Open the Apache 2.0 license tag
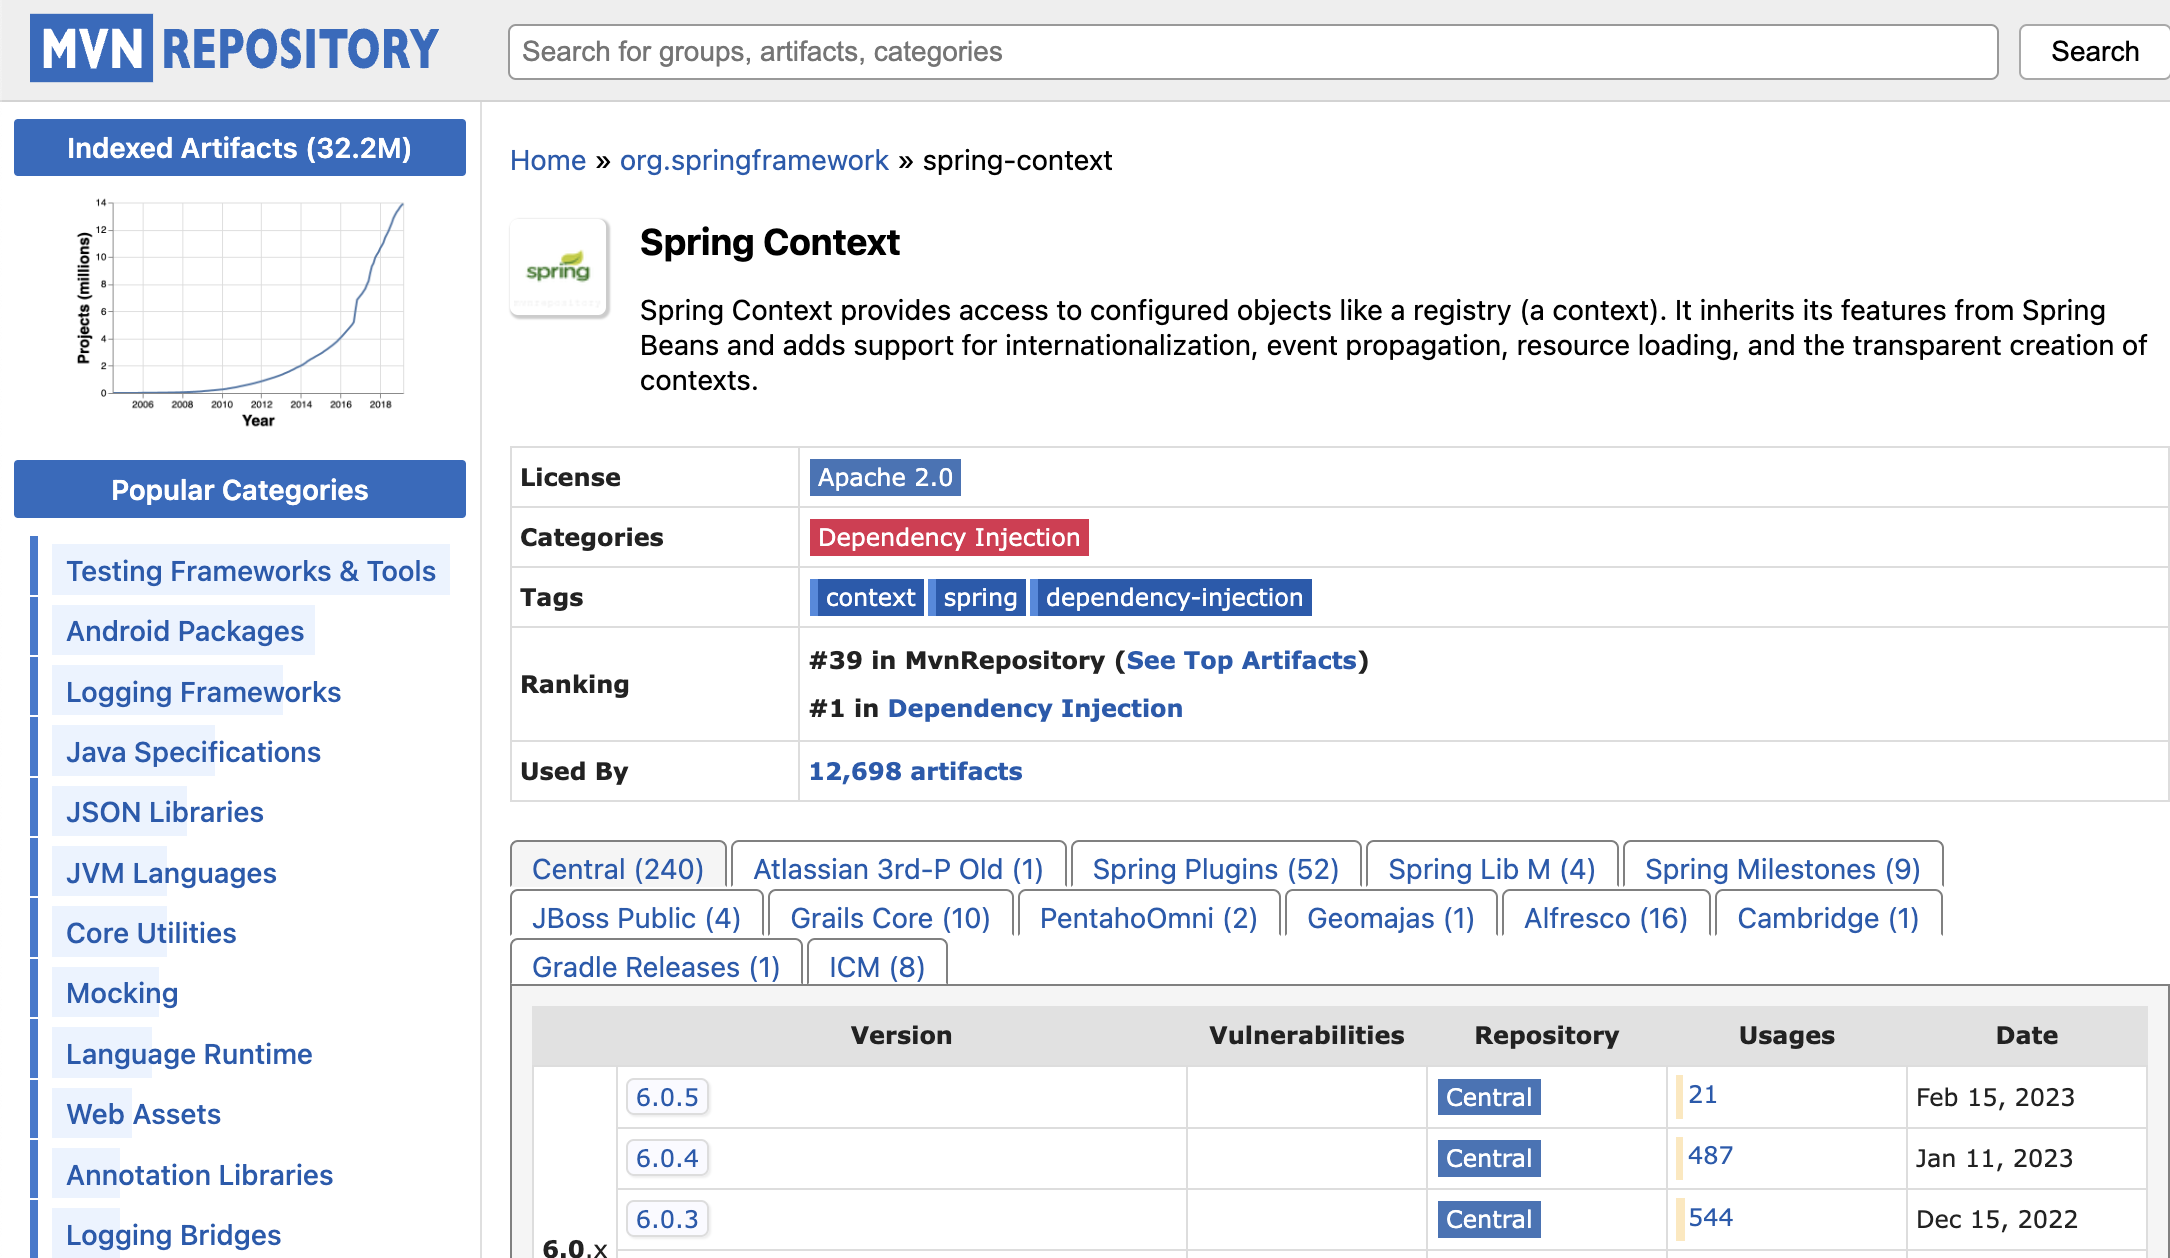The image size is (2170, 1258). (885, 477)
